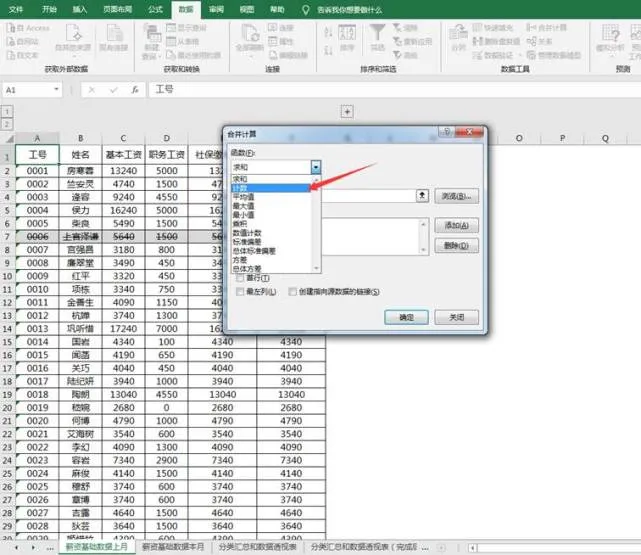
Task: Open sheet tab 薪资基础数据本月
Action: pos(173,547)
